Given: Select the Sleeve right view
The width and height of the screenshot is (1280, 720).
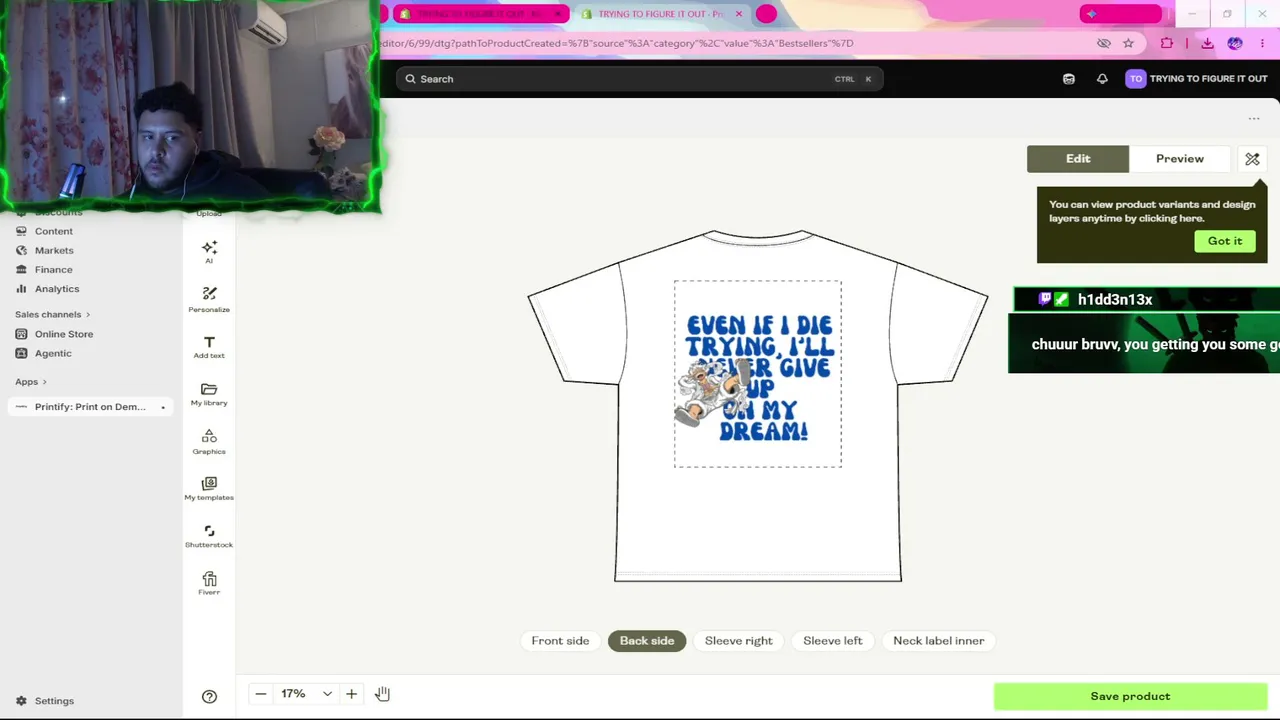Looking at the screenshot, I should [739, 641].
